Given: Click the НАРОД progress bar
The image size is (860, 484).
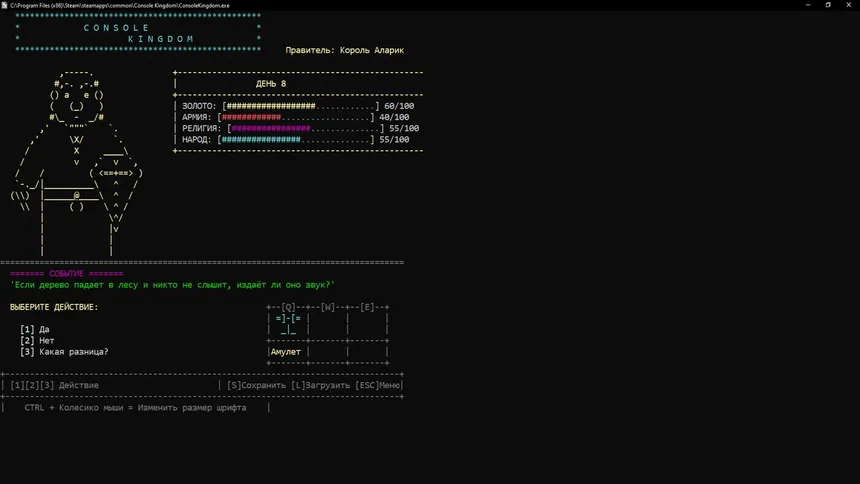Looking at the screenshot, I should 296,139.
